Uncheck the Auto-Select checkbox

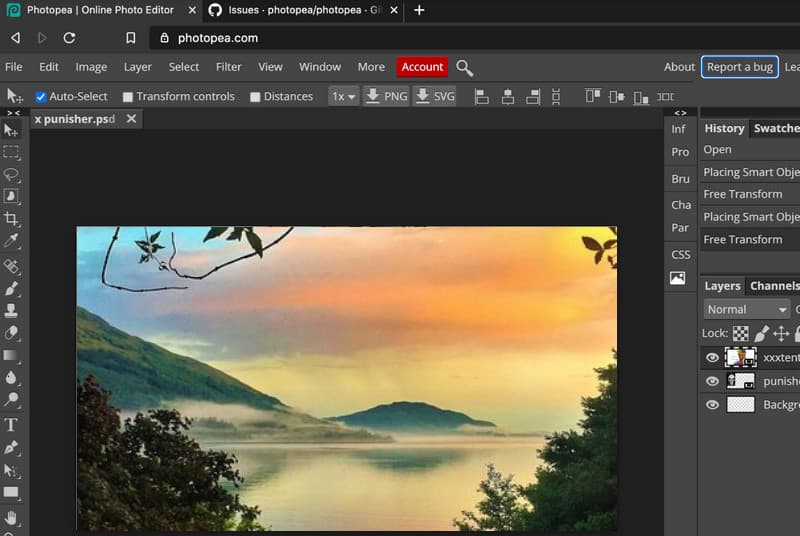[41, 97]
